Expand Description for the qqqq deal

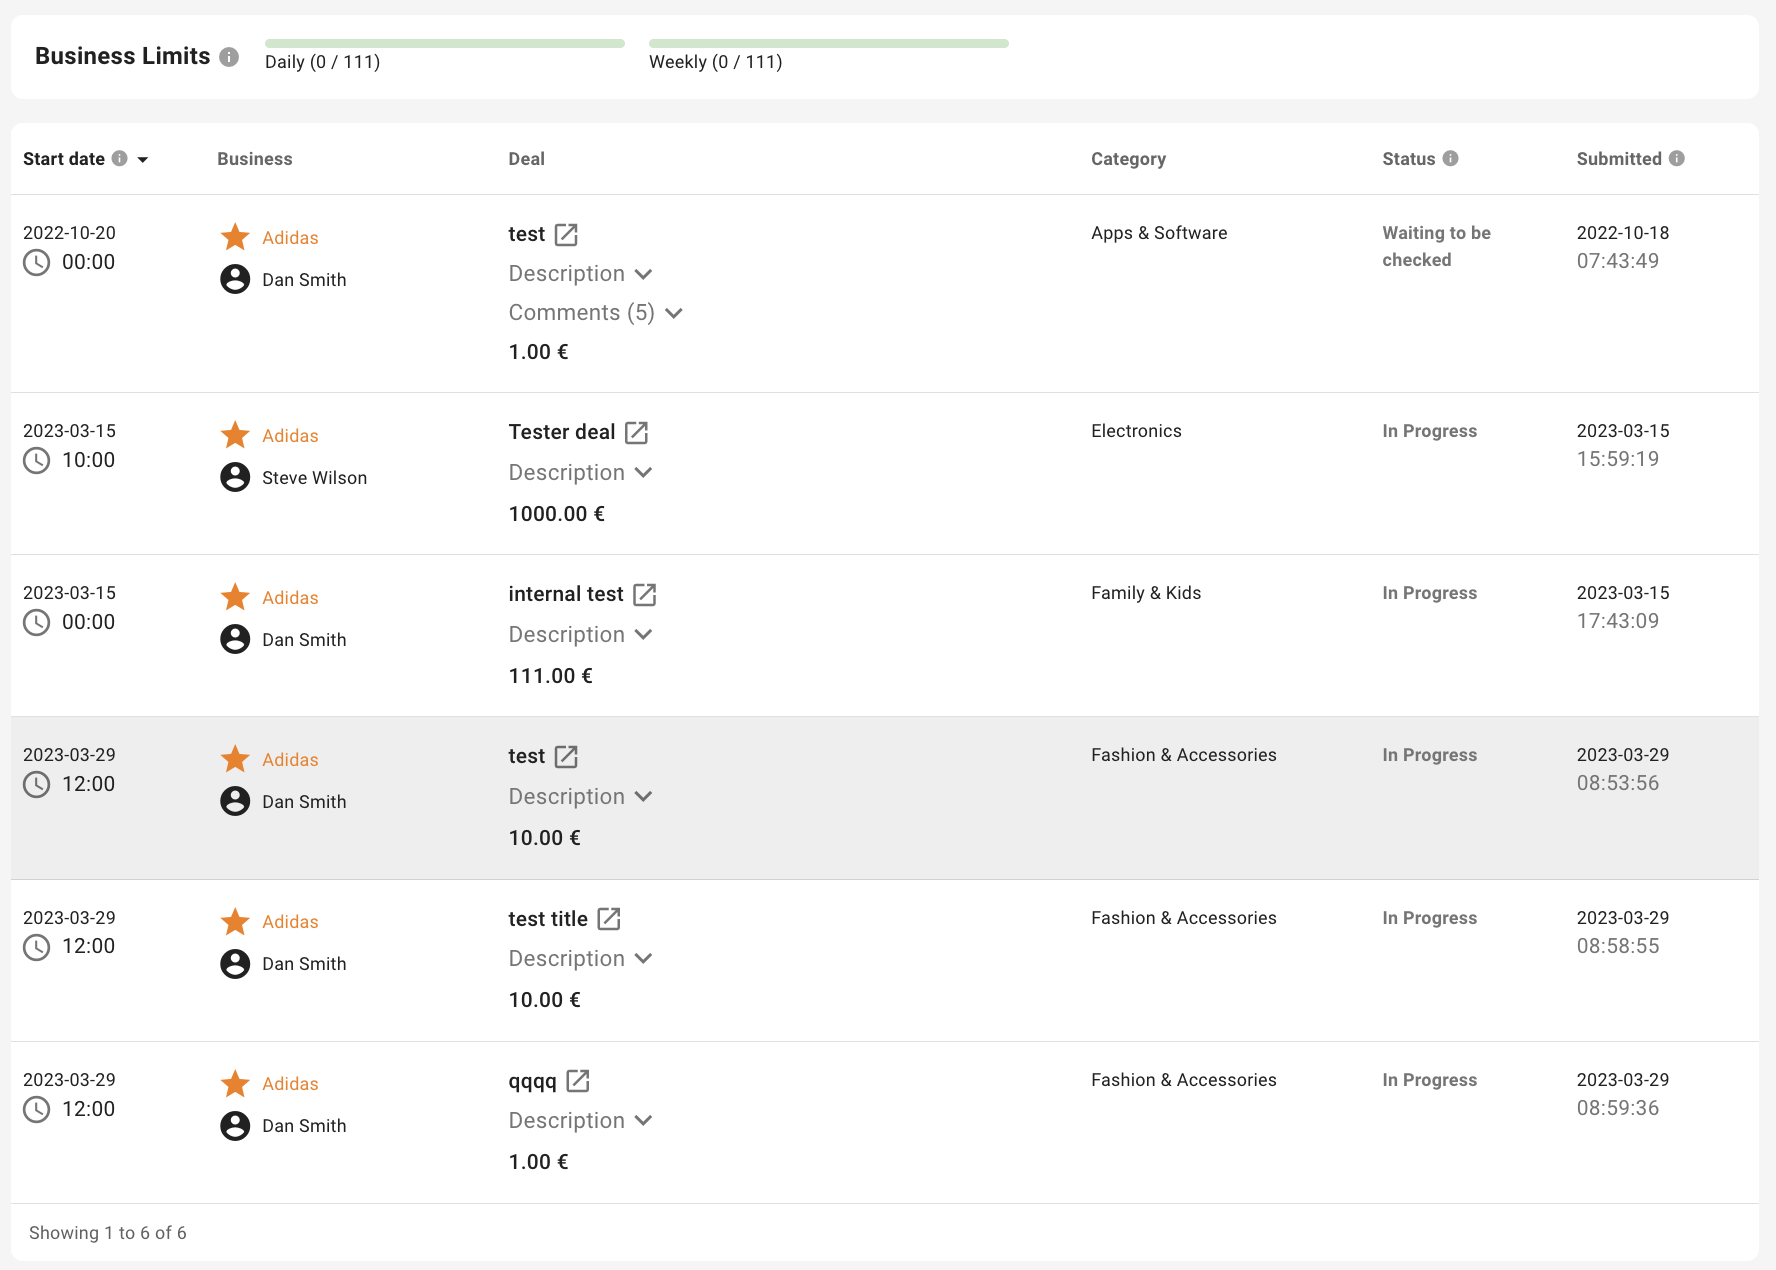tap(580, 1121)
